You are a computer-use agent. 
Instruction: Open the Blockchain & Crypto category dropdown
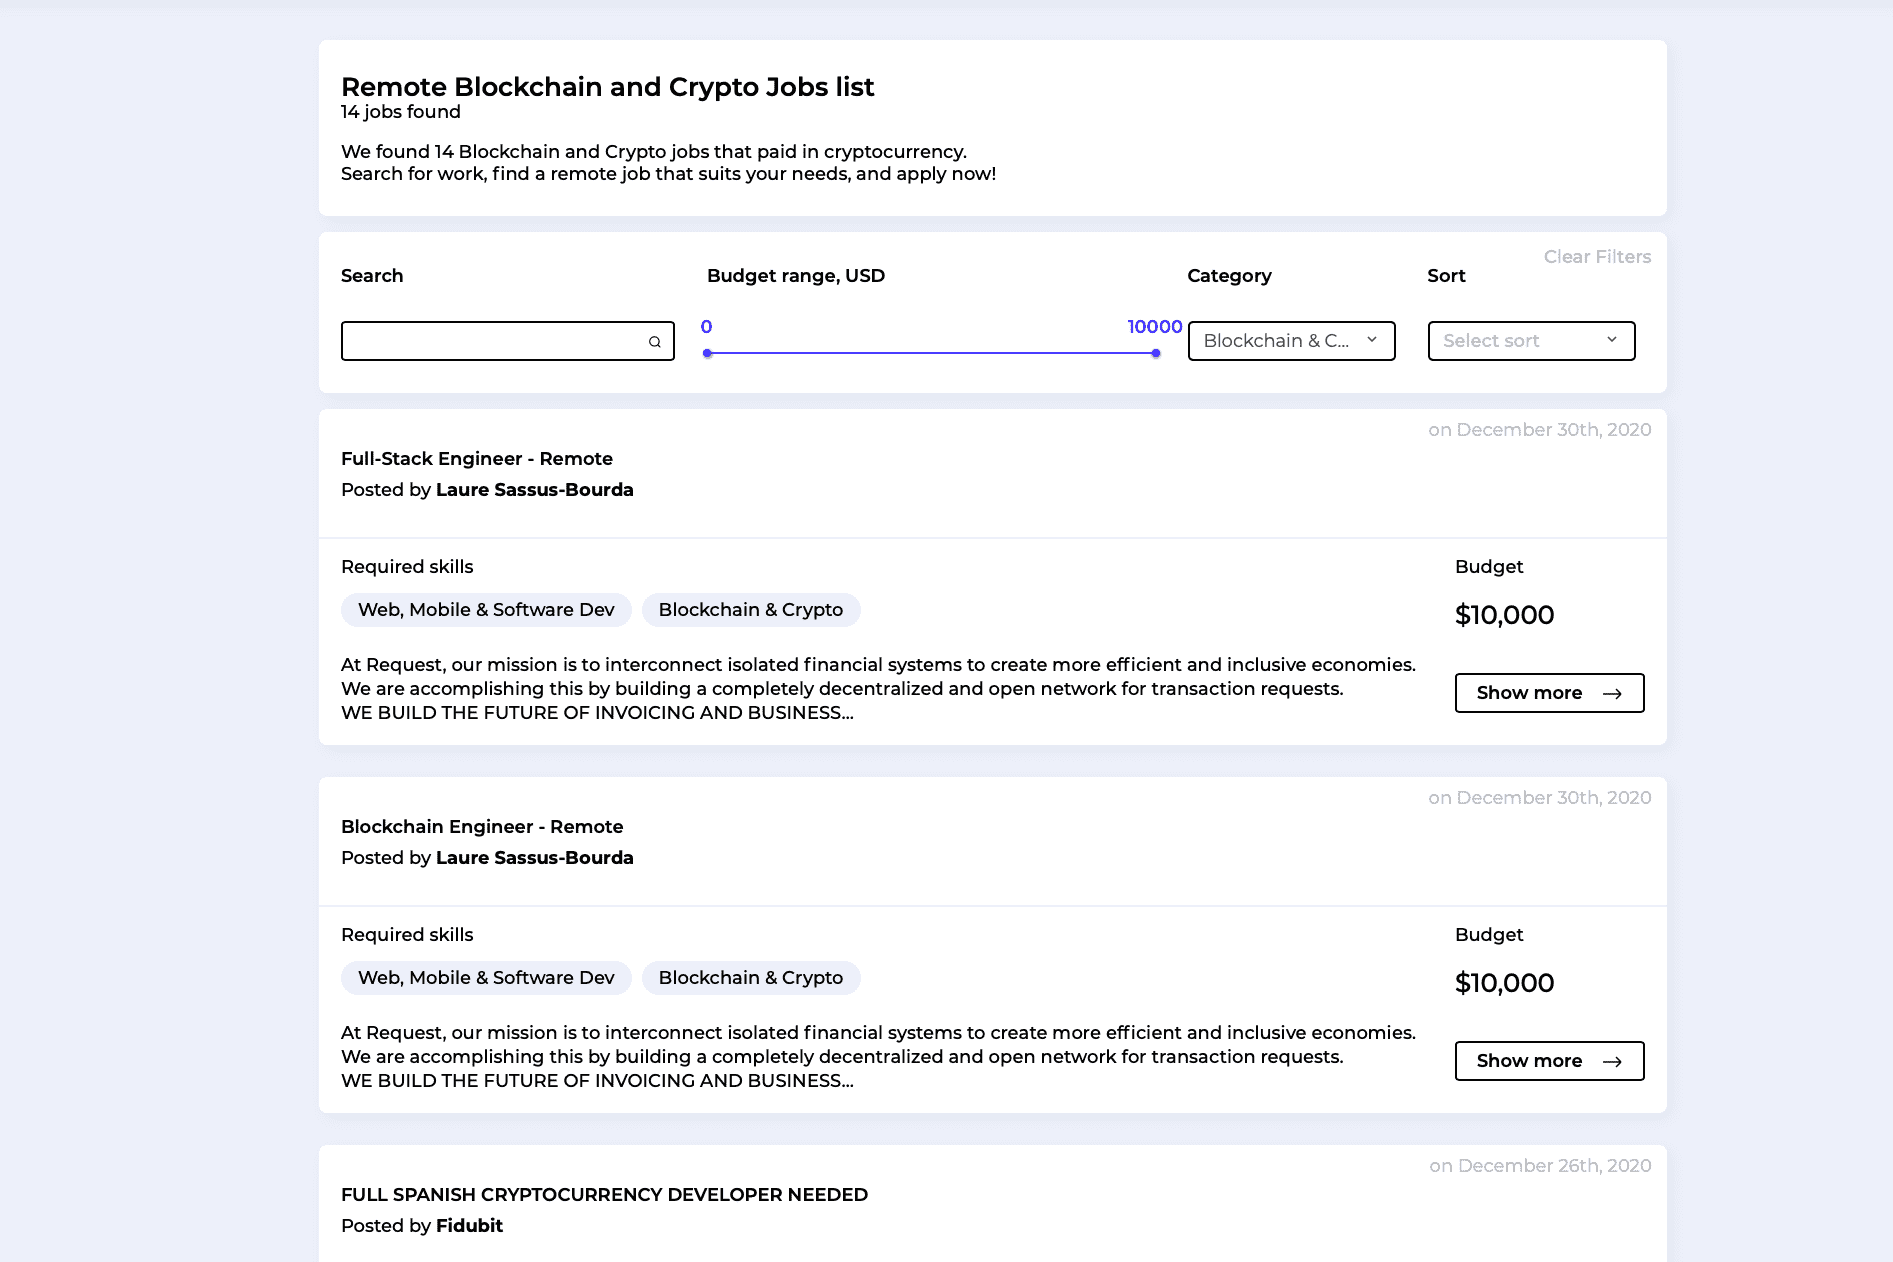1290,340
